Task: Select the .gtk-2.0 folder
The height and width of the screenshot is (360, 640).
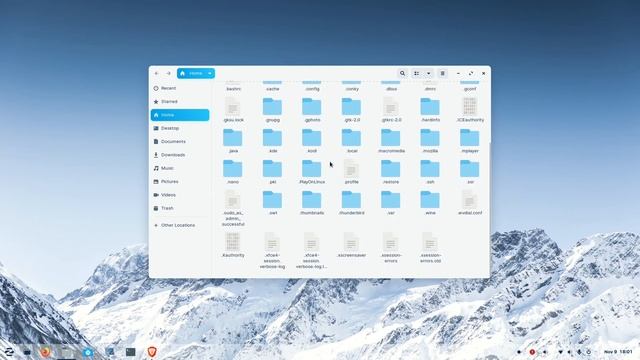Action: pyautogui.click(x=351, y=107)
